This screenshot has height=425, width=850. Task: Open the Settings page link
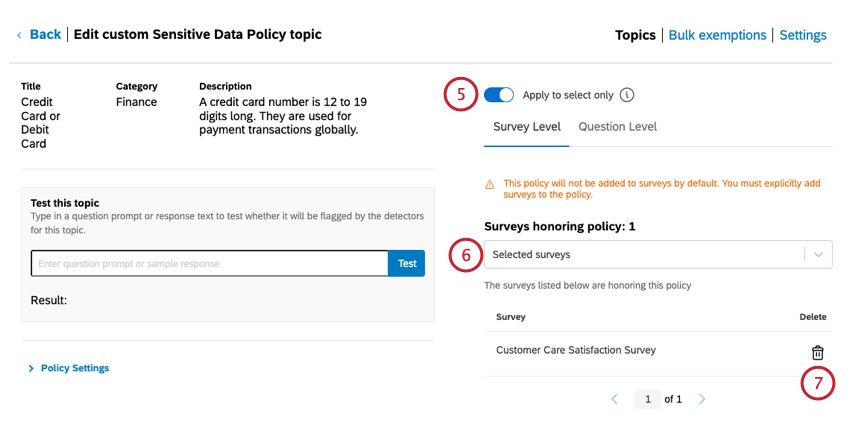803,35
